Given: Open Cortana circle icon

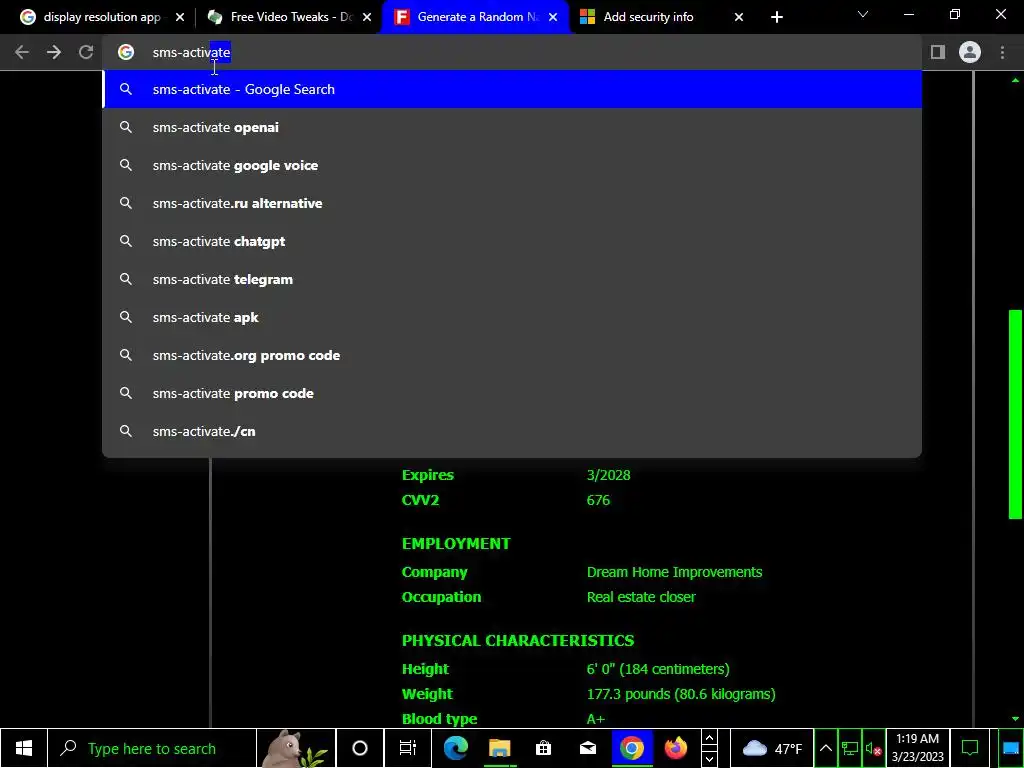Looking at the screenshot, I should pos(360,748).
